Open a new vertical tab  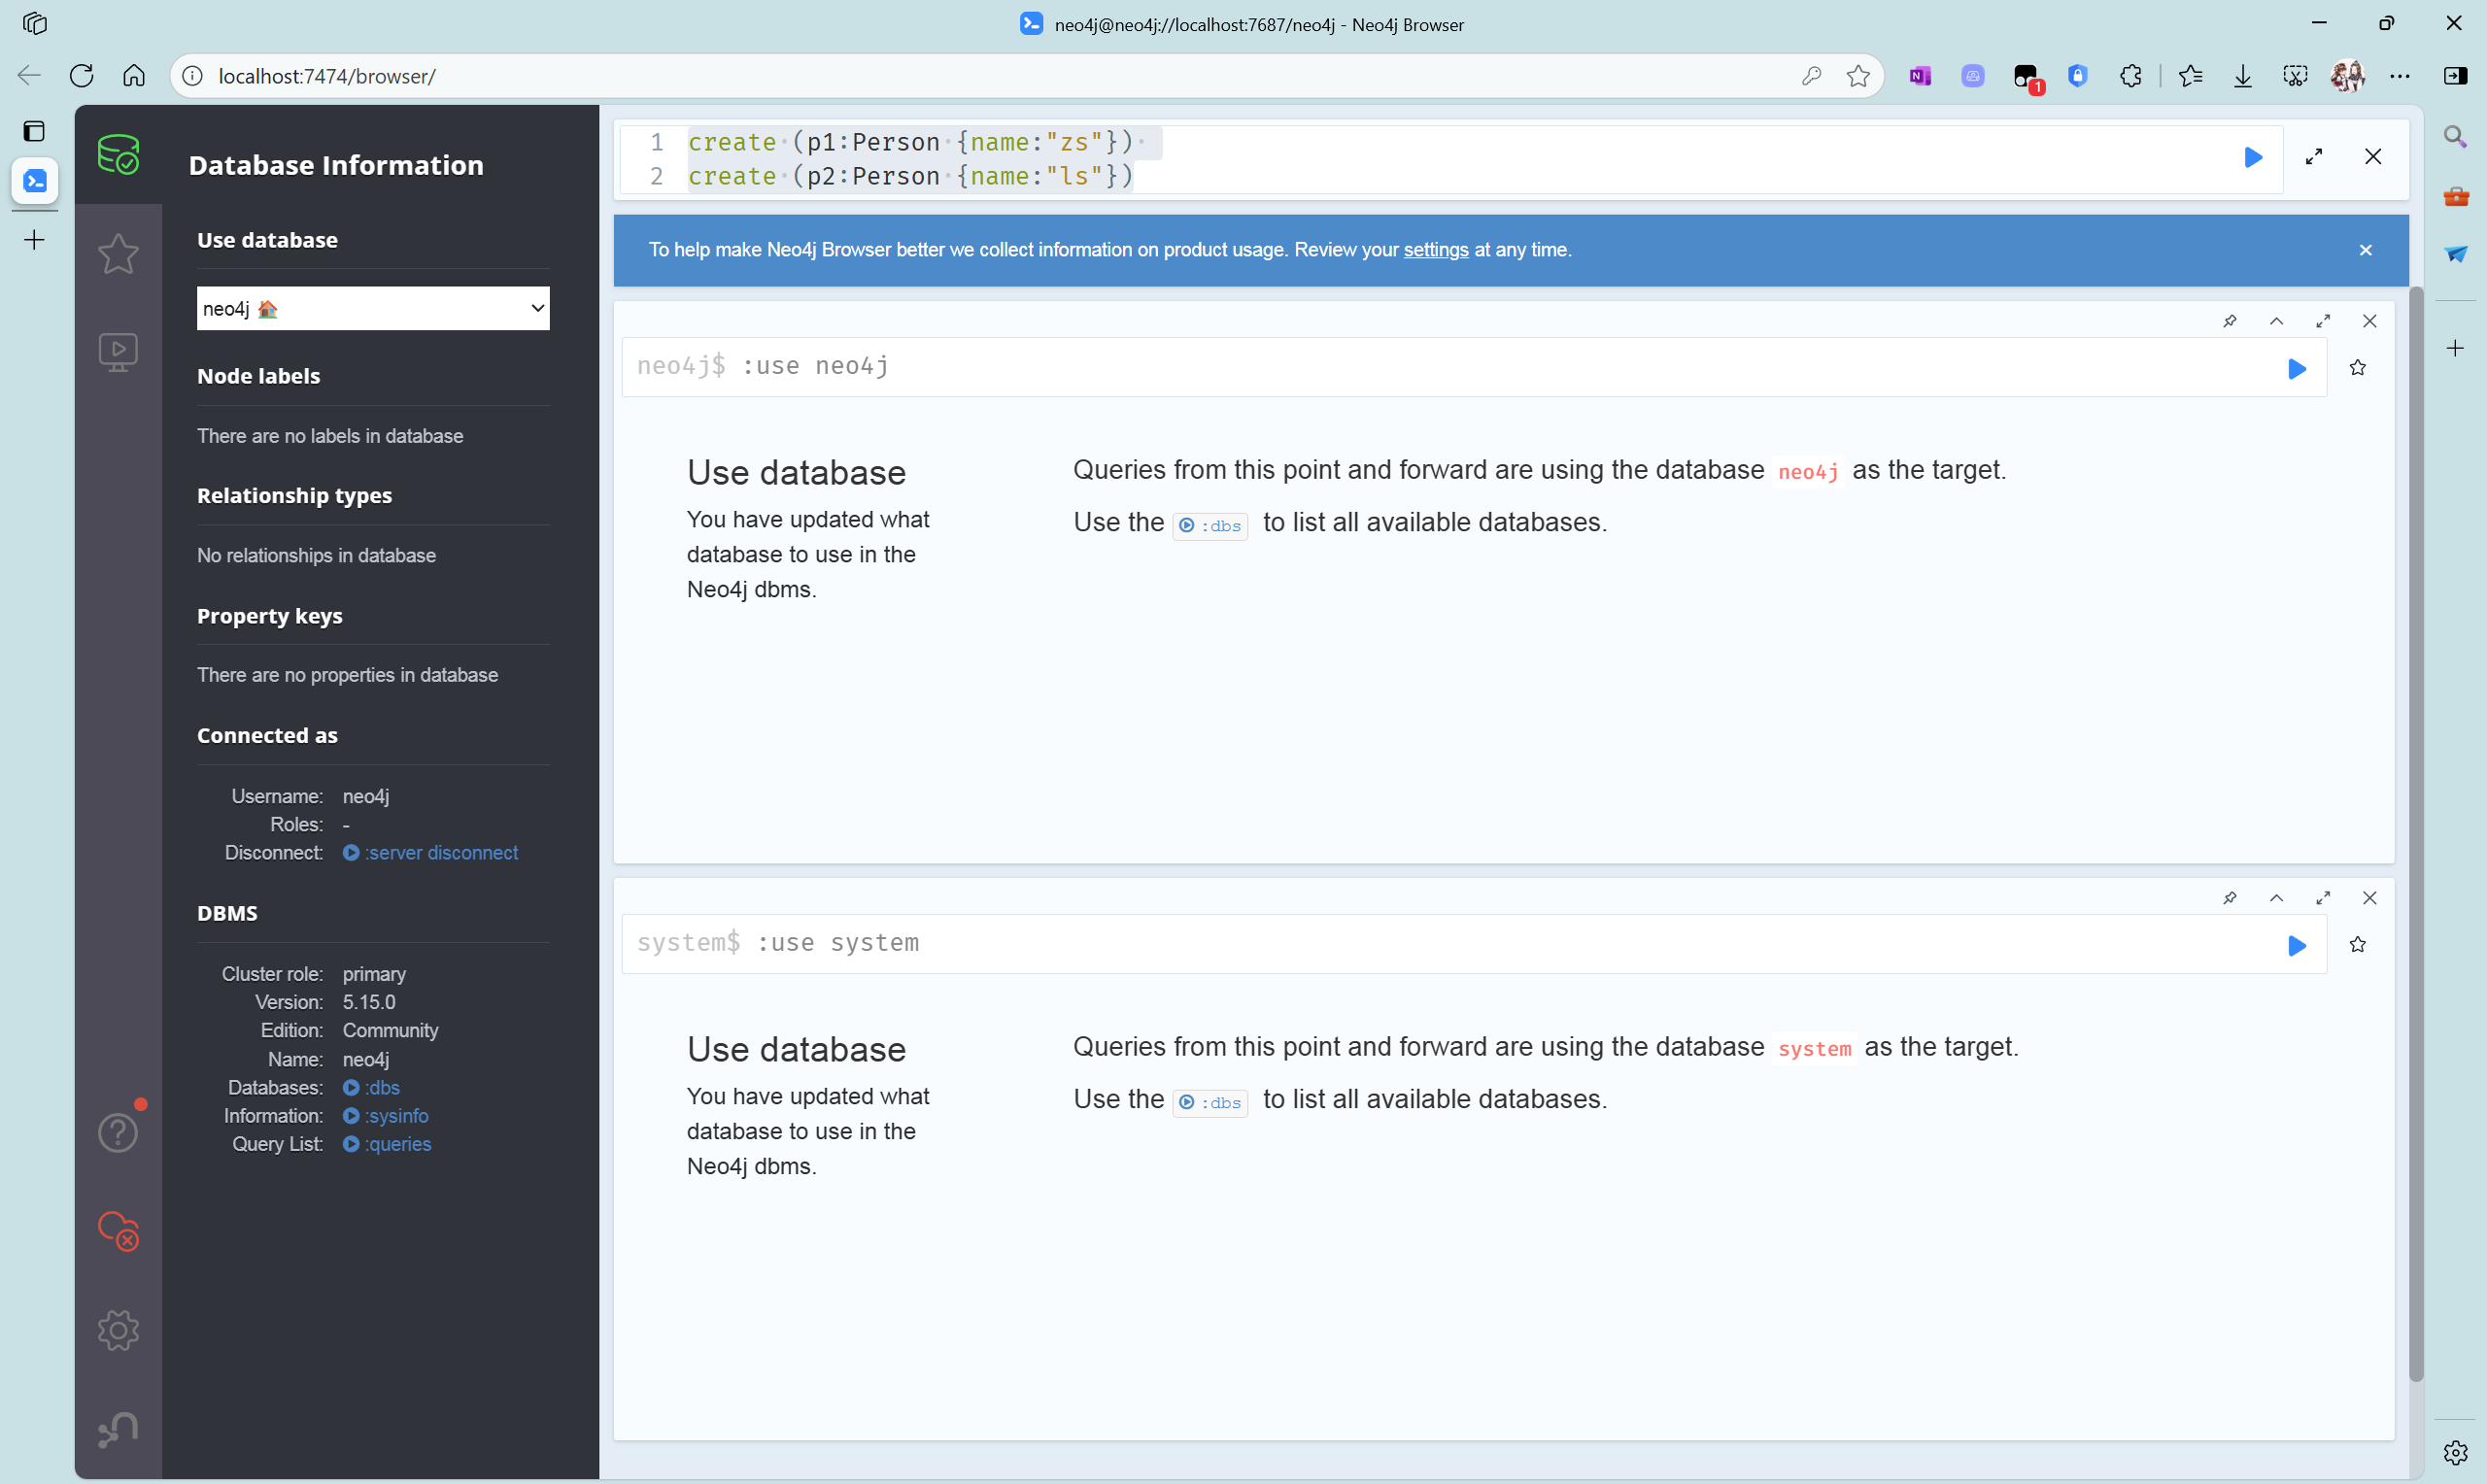34,240
